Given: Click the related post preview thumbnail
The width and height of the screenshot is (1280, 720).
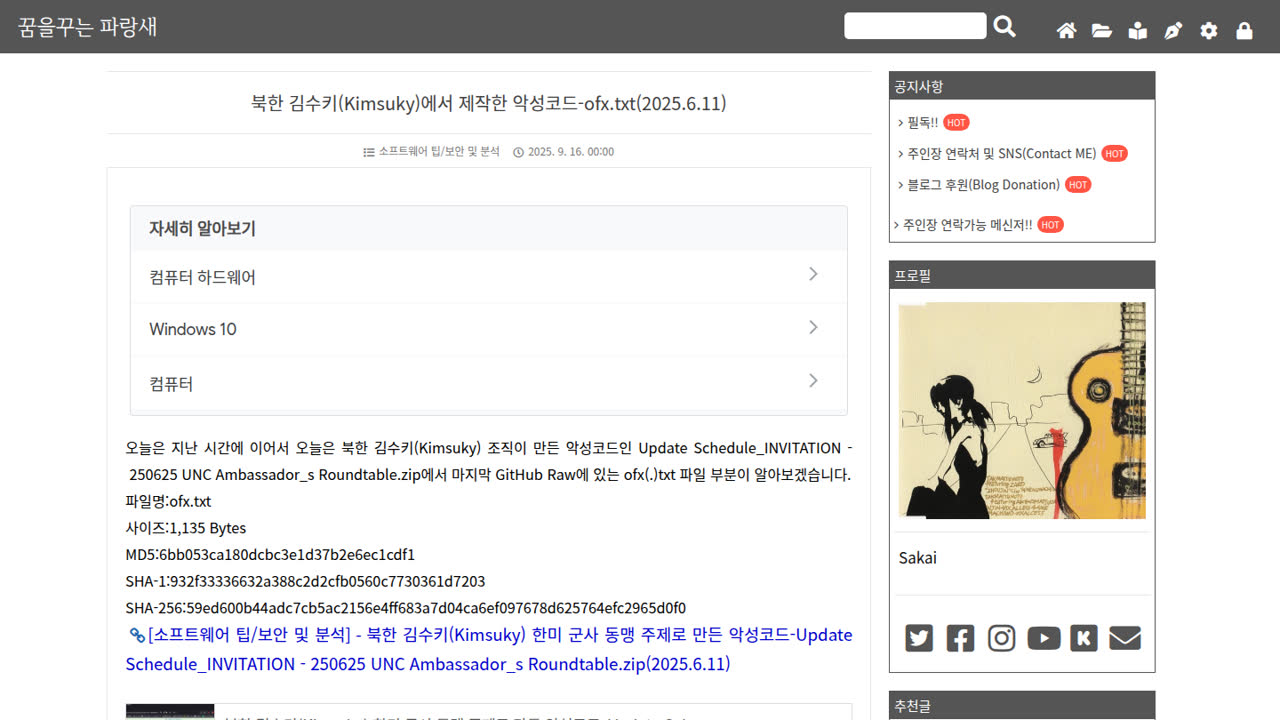Looking at the screenshot, I should coord(170,712).
